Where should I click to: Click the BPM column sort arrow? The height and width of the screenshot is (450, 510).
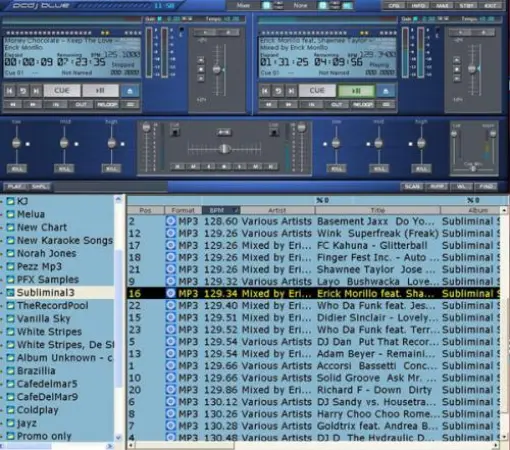point(235,210)
